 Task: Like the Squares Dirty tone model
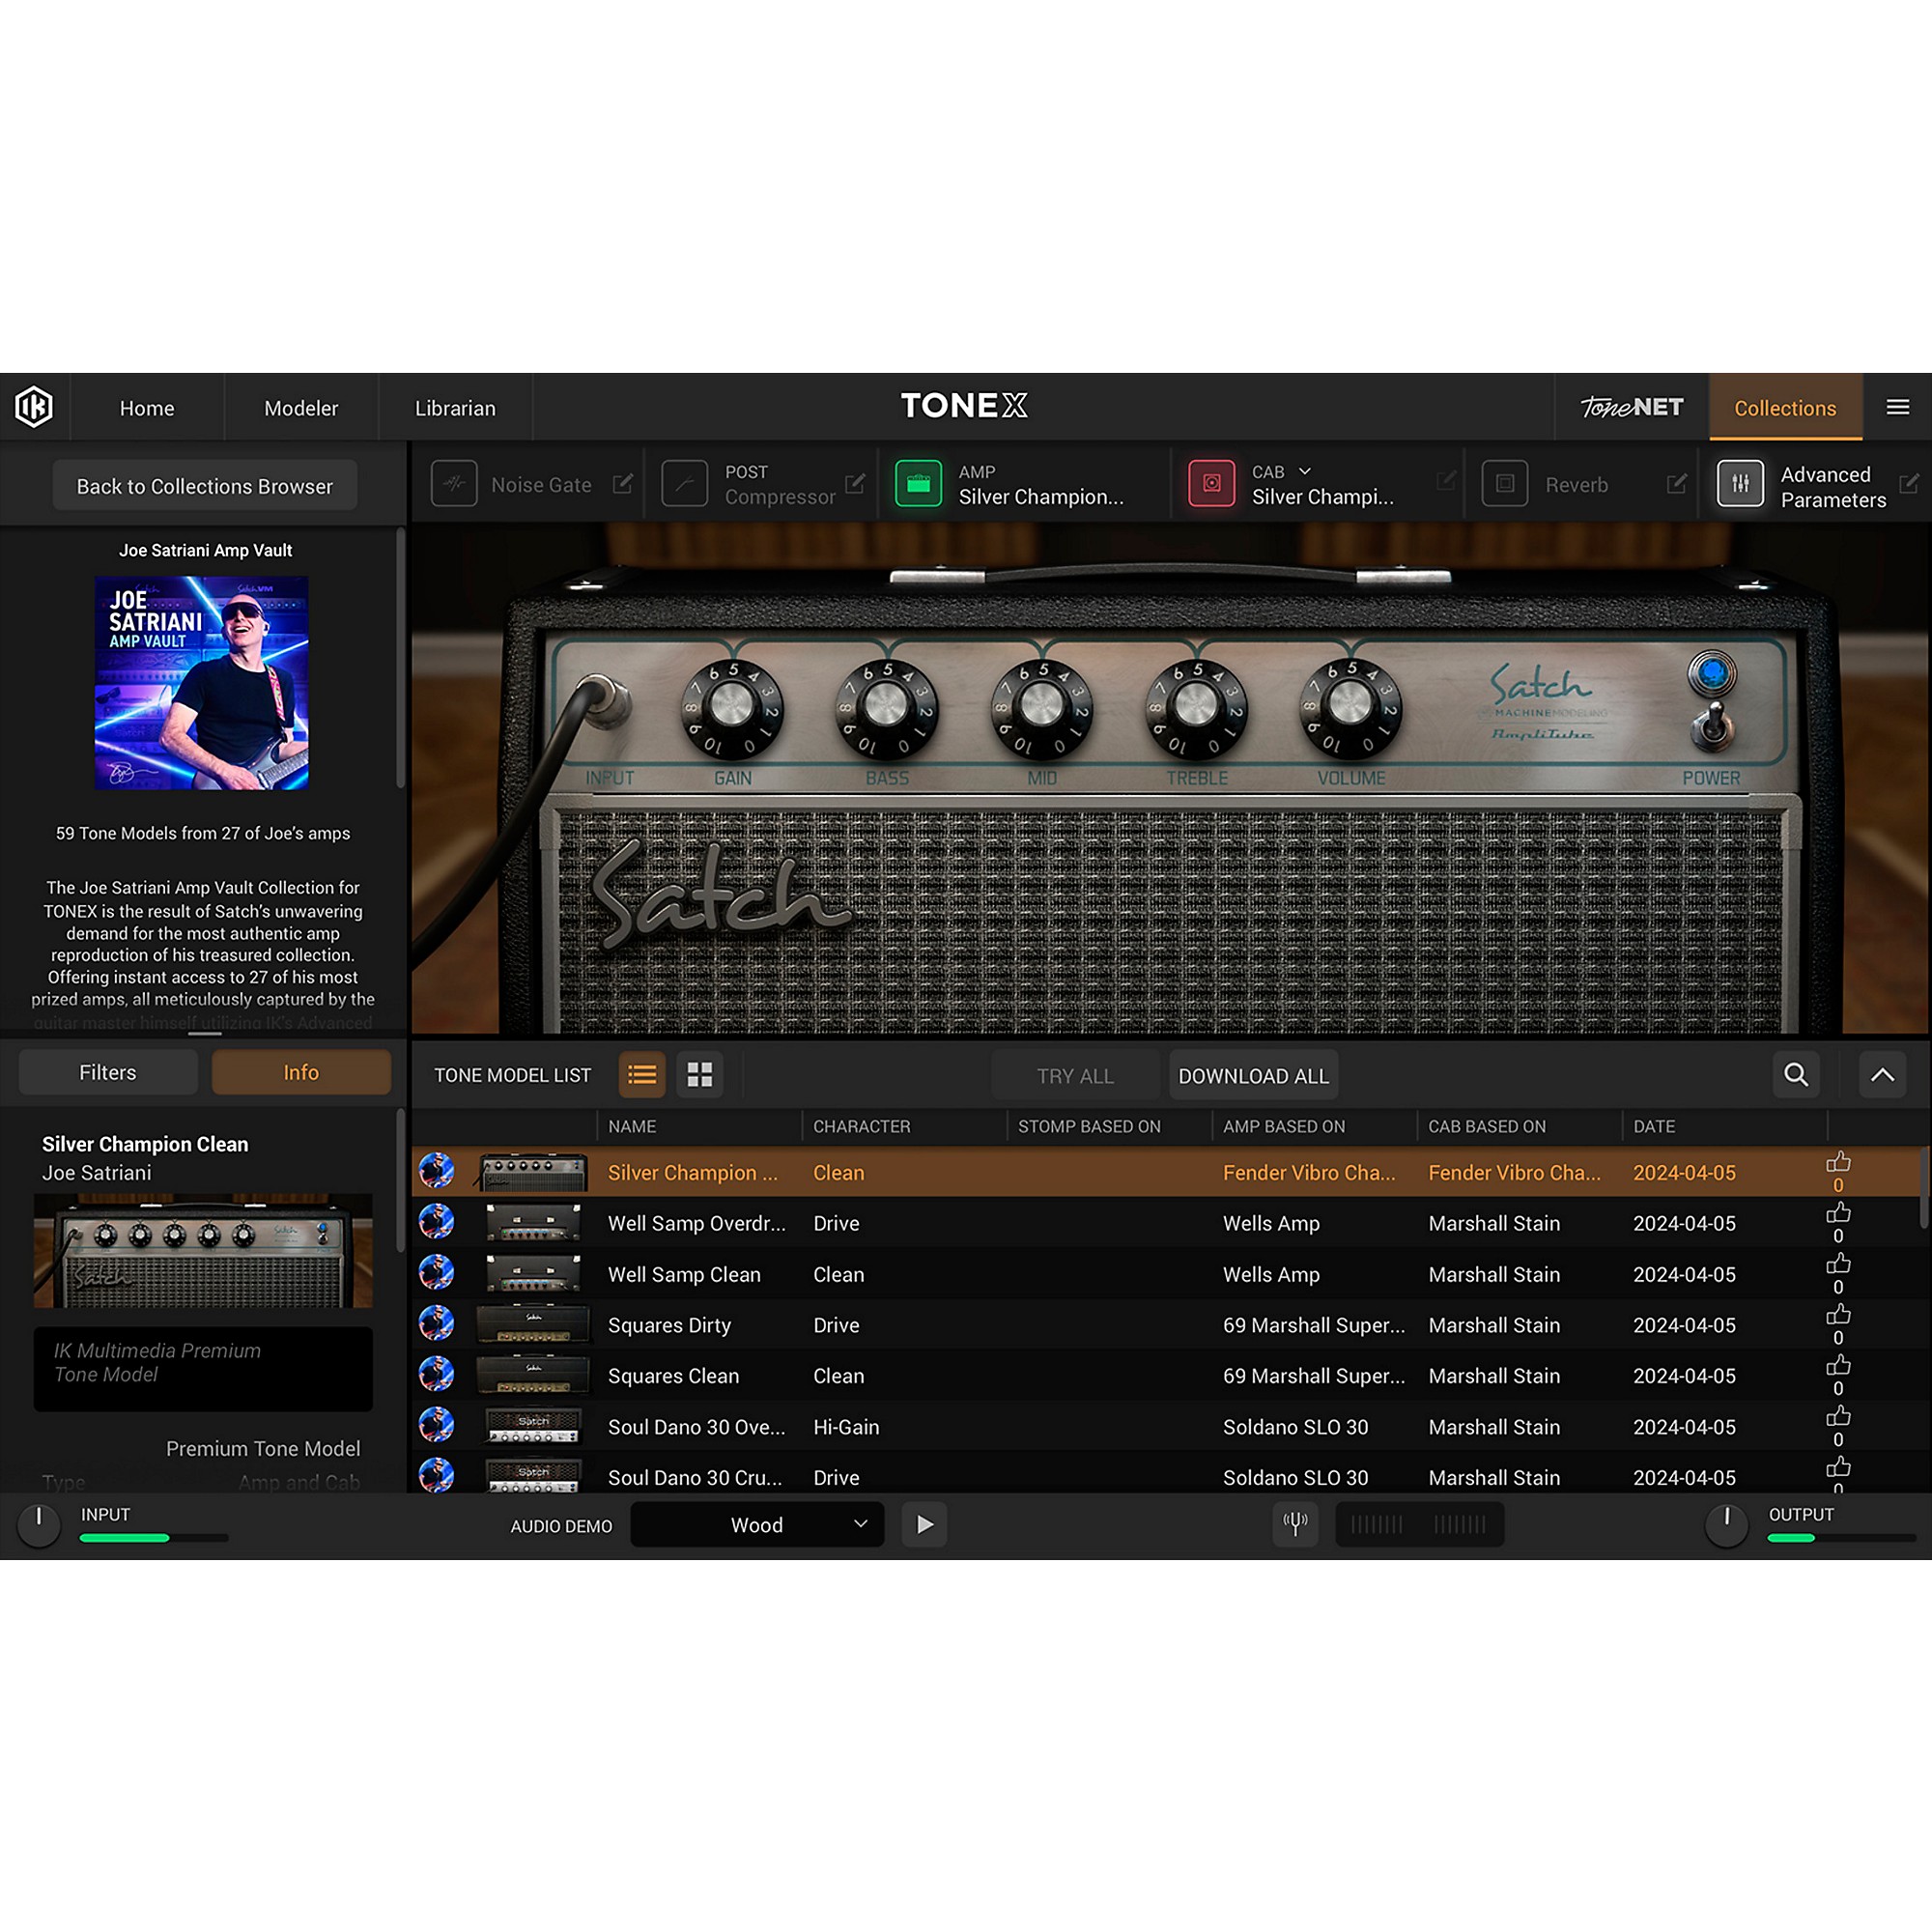[1838, 1316]
